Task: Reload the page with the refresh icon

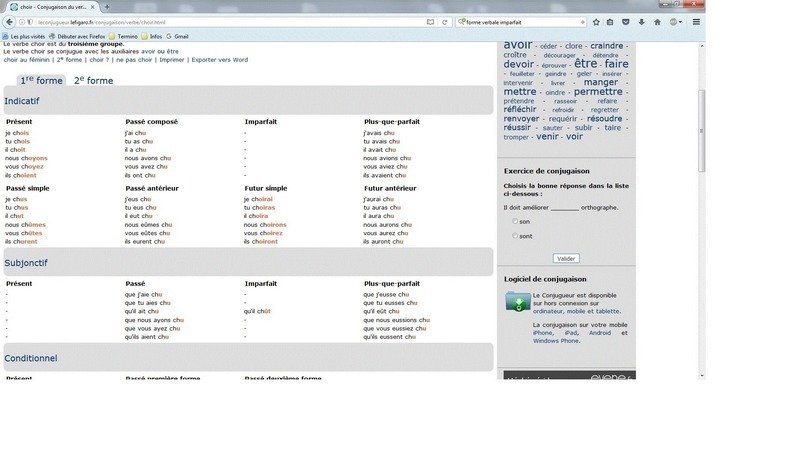Action: [x=444, y=21]
